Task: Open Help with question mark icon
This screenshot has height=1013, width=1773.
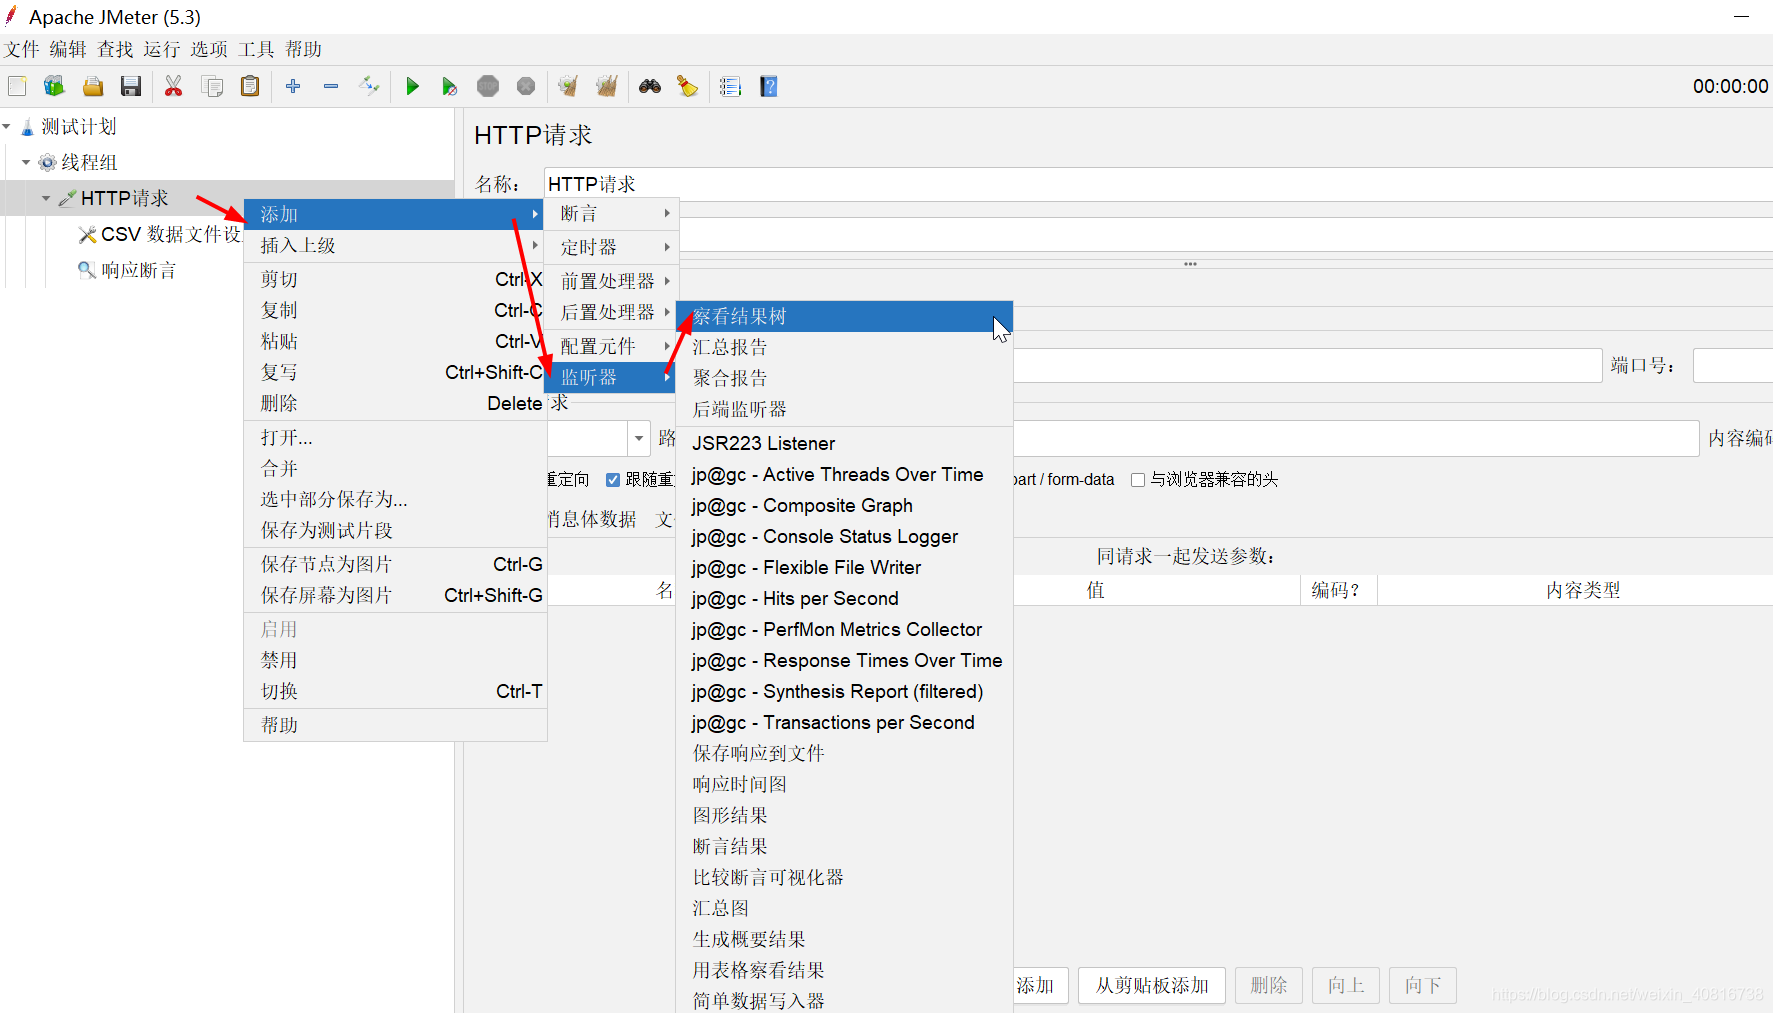Action: pos(769,87)
